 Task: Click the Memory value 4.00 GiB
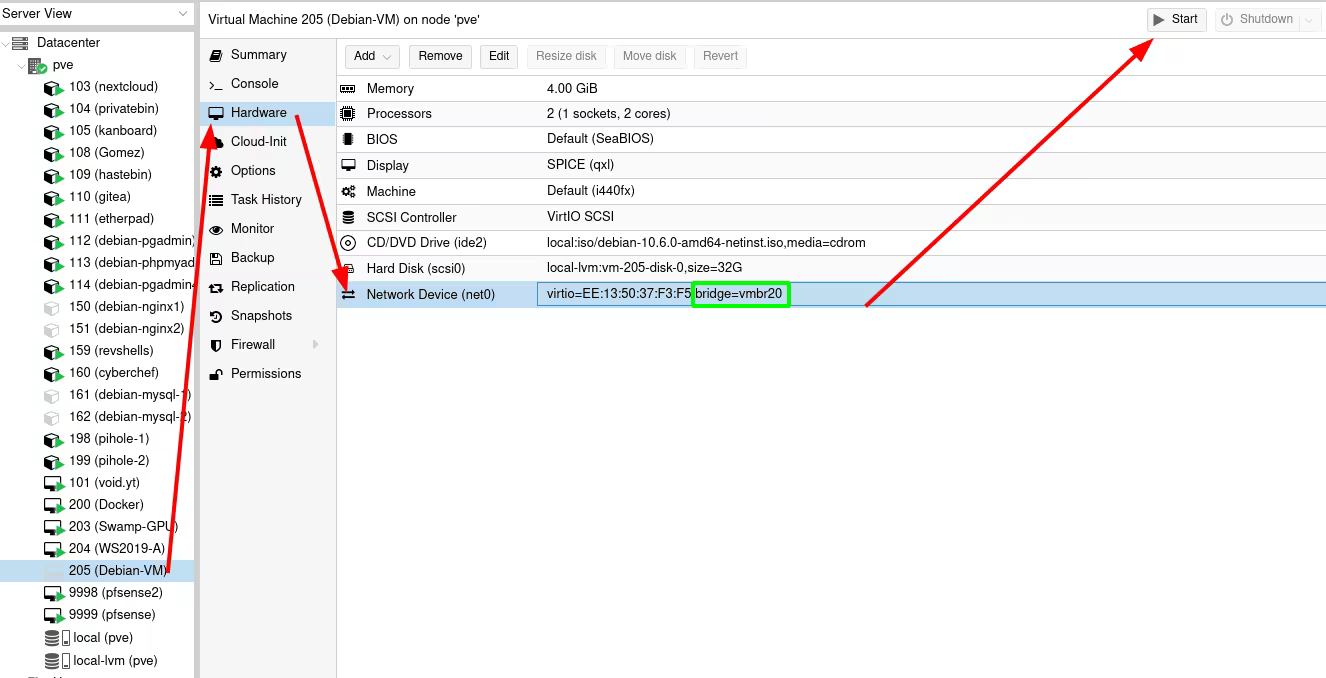pyautogui.click(x=572, y=89)
